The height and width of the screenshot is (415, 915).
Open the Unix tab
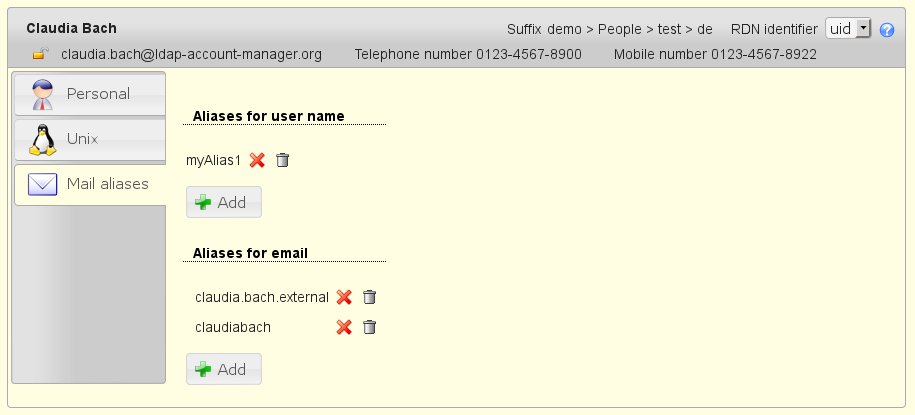(89, 139)
